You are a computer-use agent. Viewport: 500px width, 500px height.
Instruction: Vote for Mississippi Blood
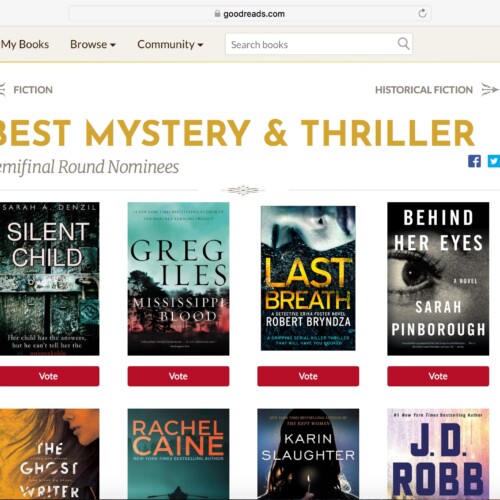pyautogui.click(x=178, y=376)
